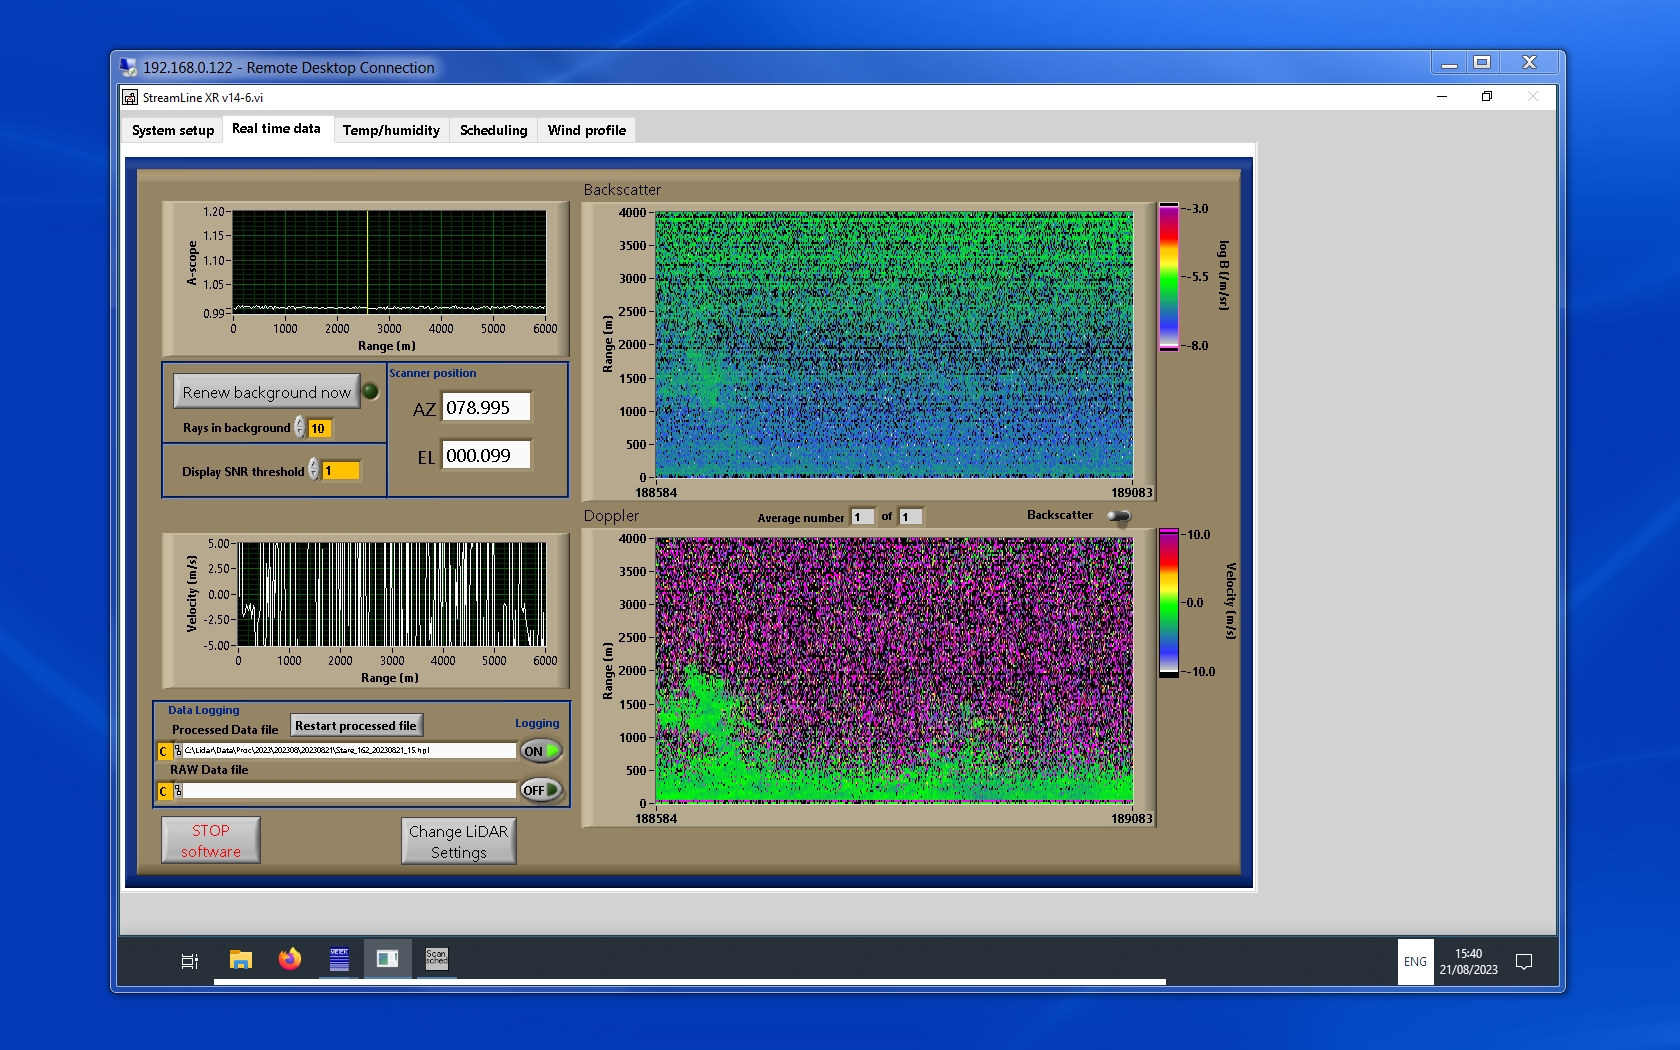1680x1050 pixels.
Task: Launch Firefox from the taskbar
Action: click(290, 960)
